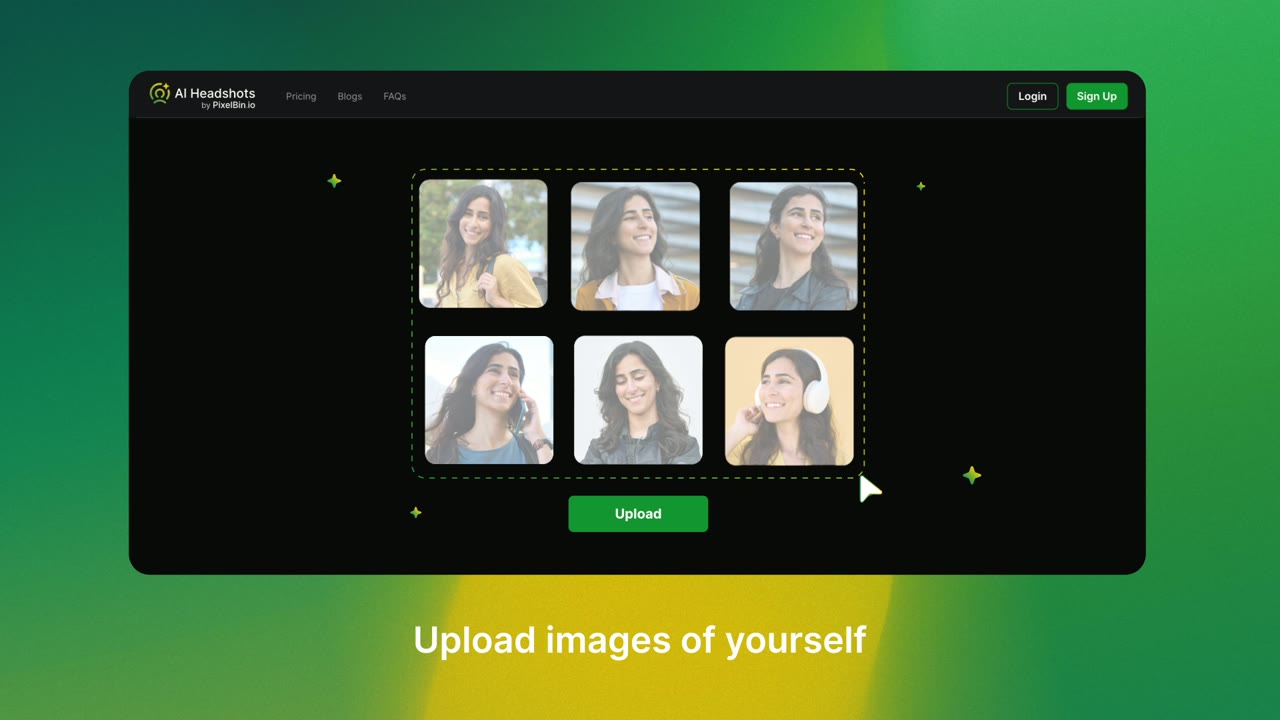Select the photo of the woman looking down, eyes closed
The width and height of the screenshot is (1280, 720).
click(x=638, y=400)
